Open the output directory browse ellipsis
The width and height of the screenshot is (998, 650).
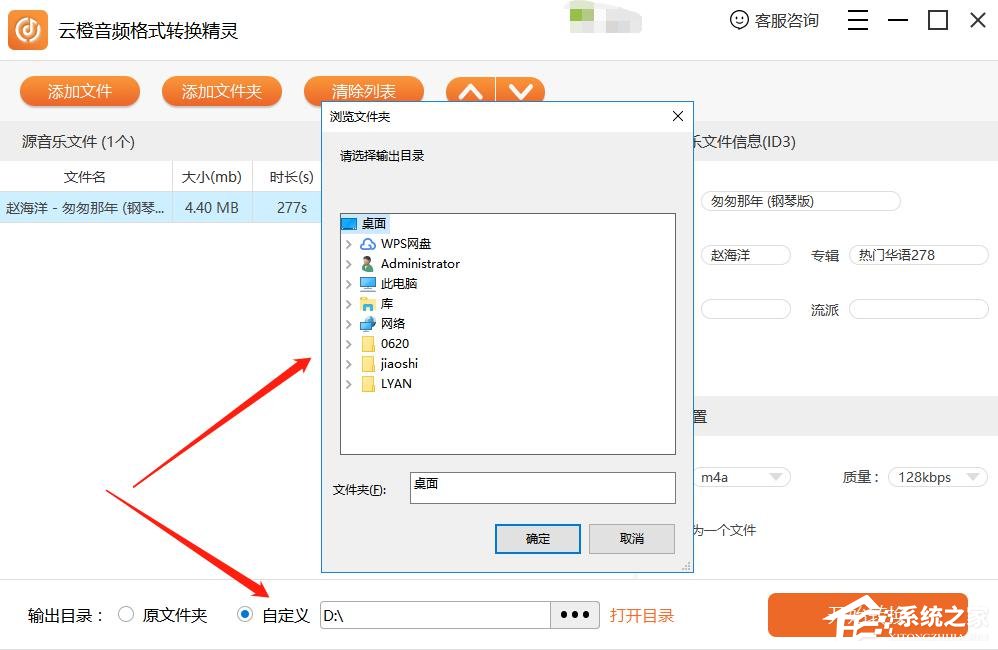tap(575, 615)
